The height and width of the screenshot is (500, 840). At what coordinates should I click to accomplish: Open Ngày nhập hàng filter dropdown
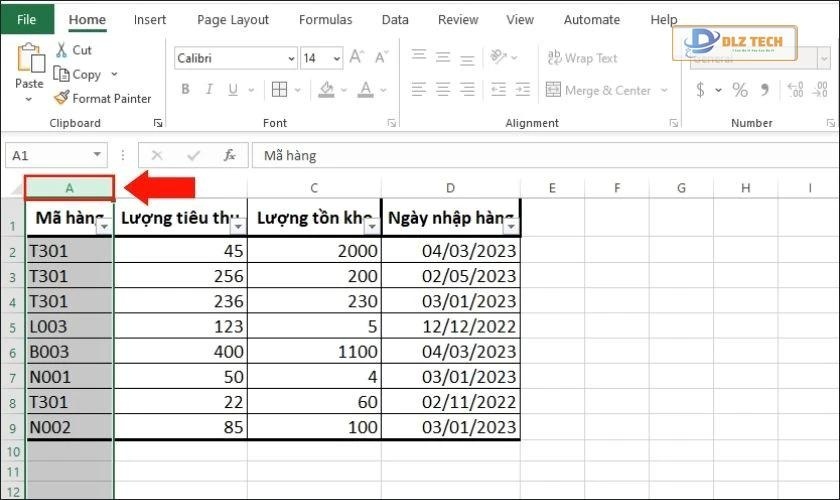(511, 227)
